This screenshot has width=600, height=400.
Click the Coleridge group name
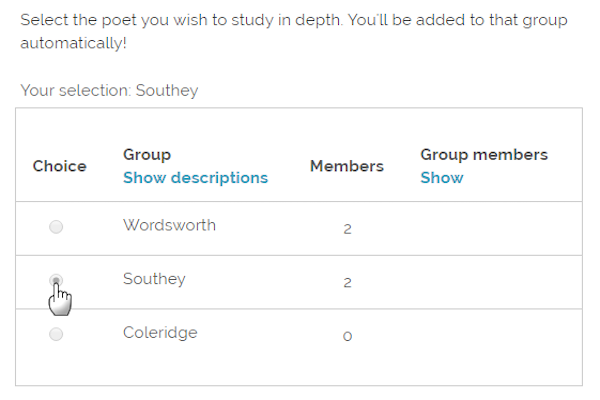coord(160,332)
